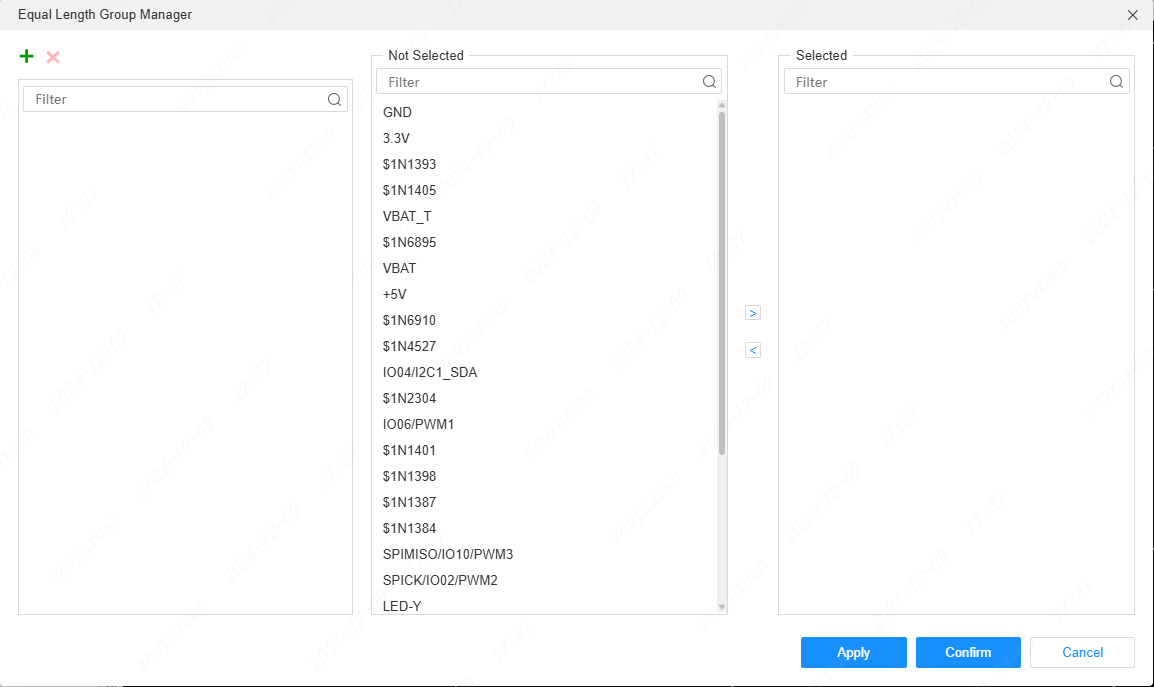Image resolution: width=1154 pixels, height=687 pixels.
Task: Move net to Selected with right arrow
Action: (753, 313)
